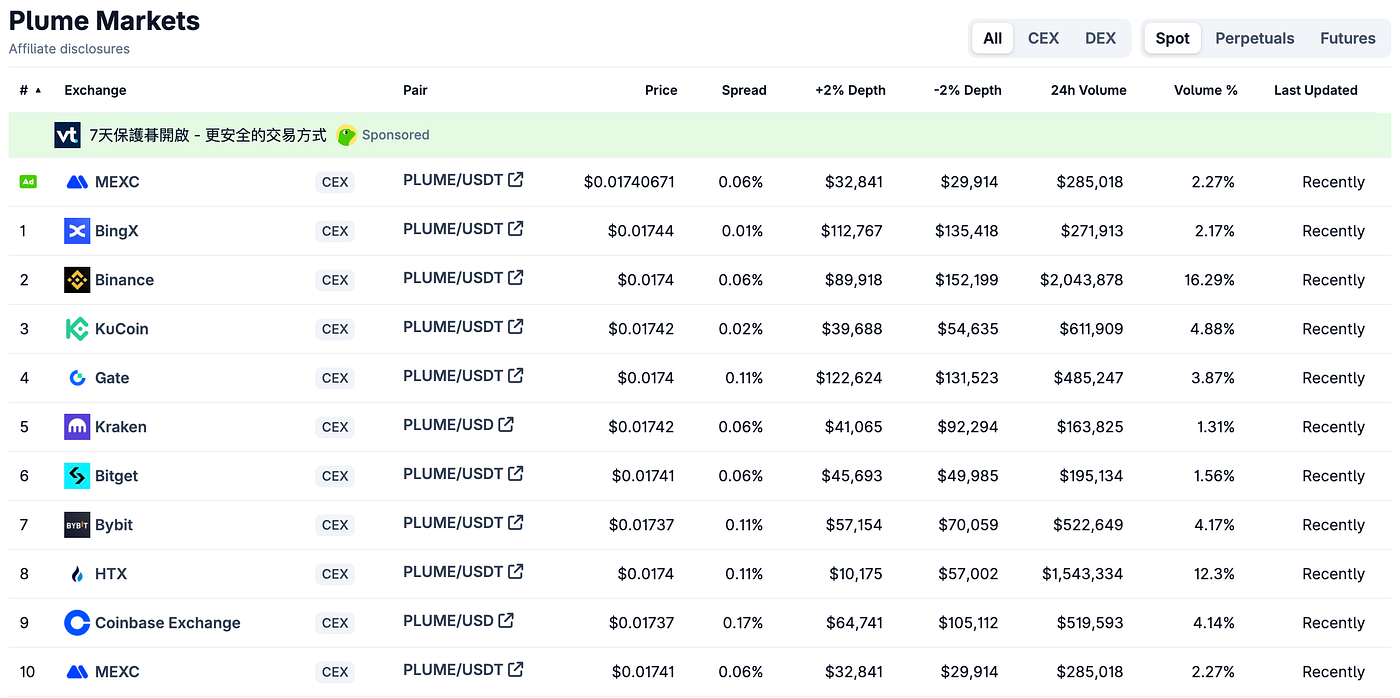The image size is (1400, 698).
Task: Open external link icon for KuCoin pair
Action: coord(516,326)
